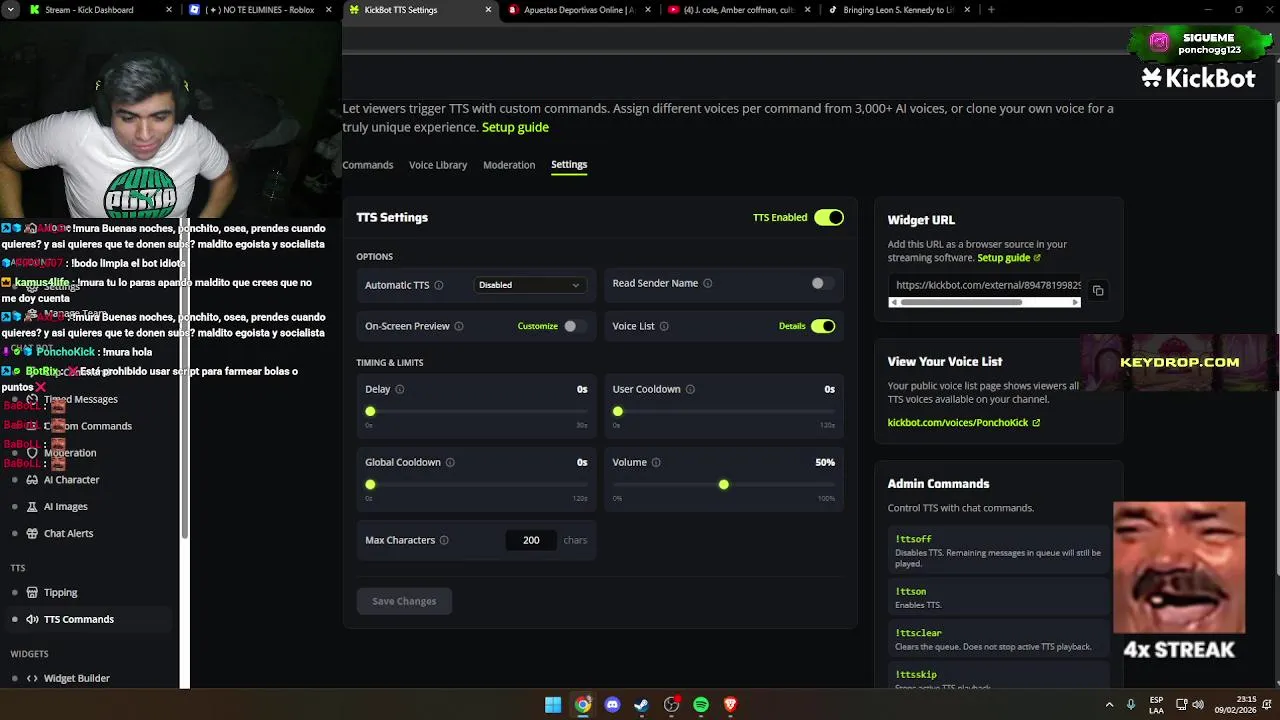Toggle the Voice List switch
The height and width of the screenshot is (720, 1280).
tap(823, 327)
